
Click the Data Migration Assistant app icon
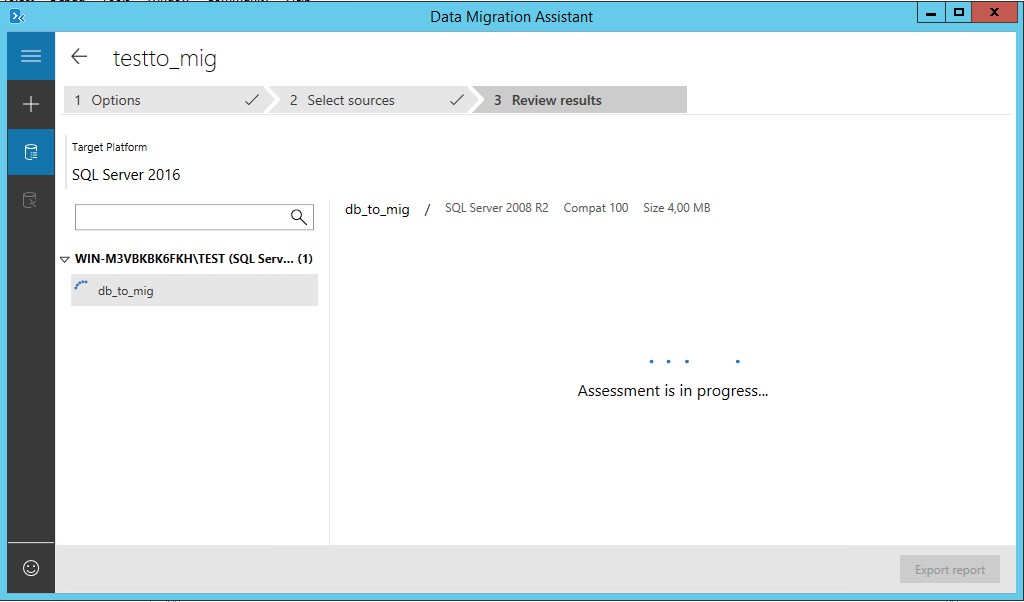point(17,16)
